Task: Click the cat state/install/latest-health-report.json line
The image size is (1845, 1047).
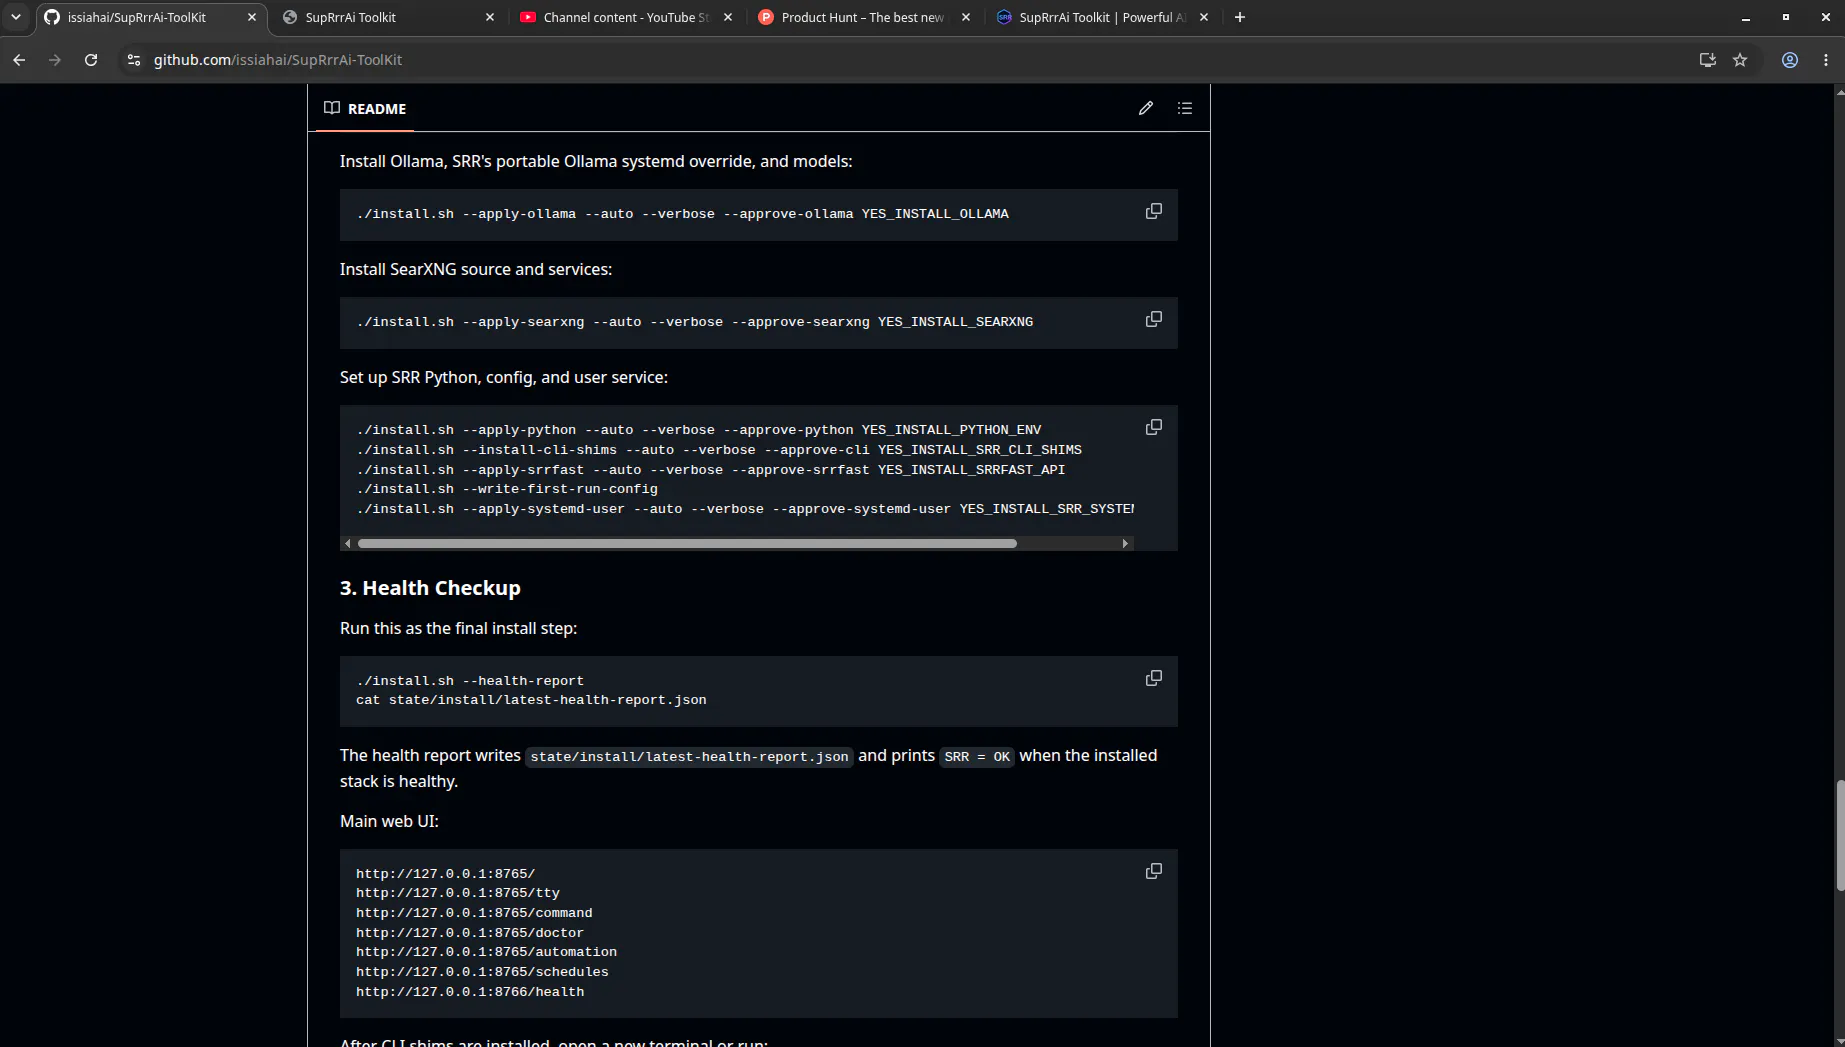Action: click(531, 700)
